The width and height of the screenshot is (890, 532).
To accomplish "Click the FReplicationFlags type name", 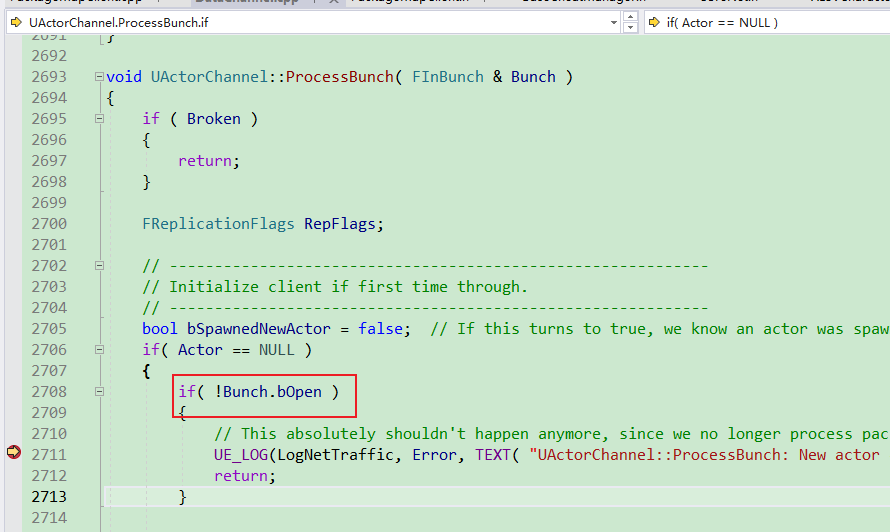I will (219, 224).
